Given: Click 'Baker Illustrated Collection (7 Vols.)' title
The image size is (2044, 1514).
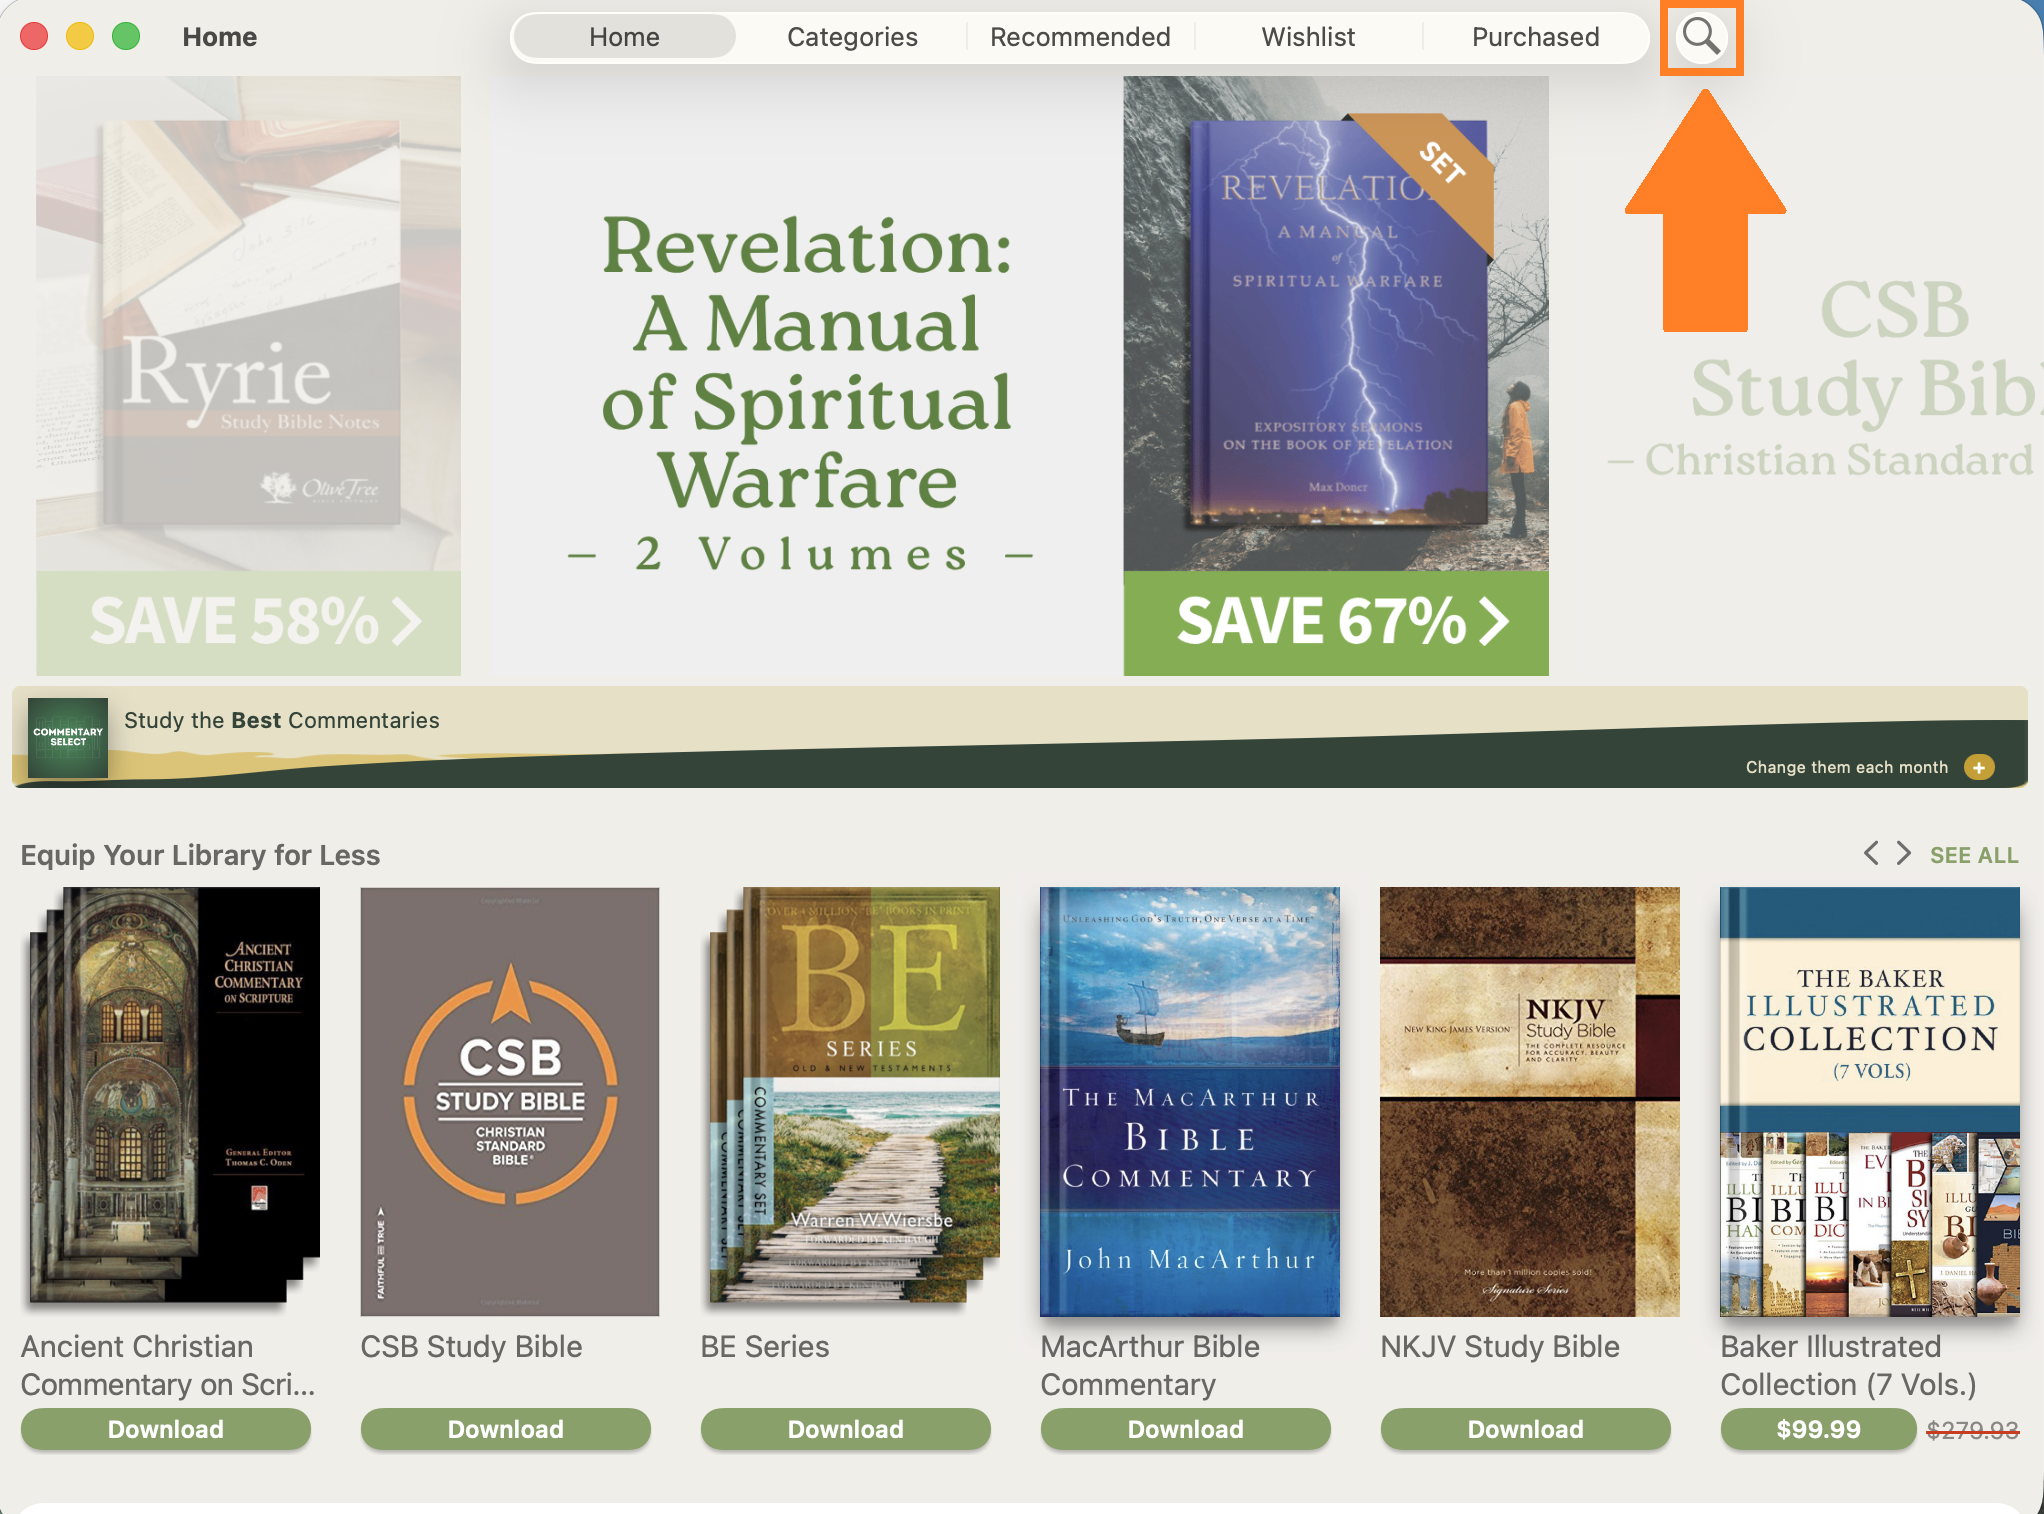Looking at the screenshot, I should pyautogui.click(x=1849, y=1365).
